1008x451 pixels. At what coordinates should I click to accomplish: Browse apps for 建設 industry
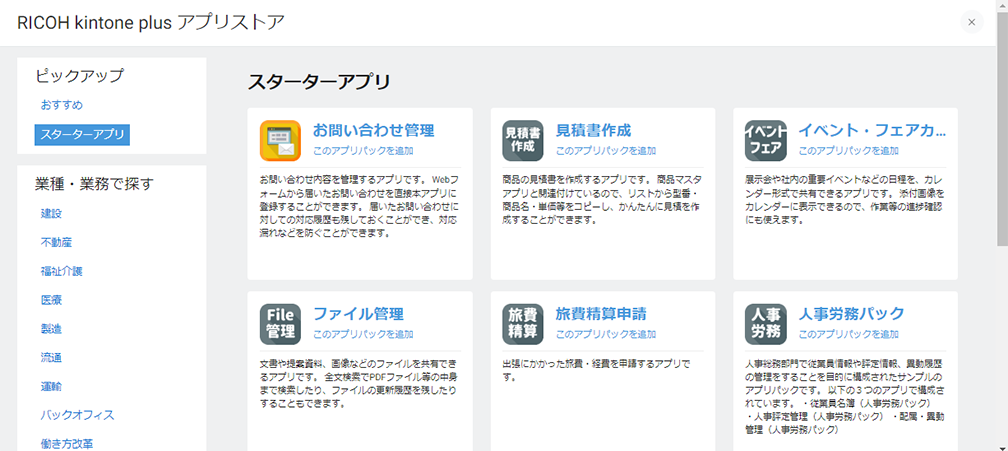tap(51, 213)
